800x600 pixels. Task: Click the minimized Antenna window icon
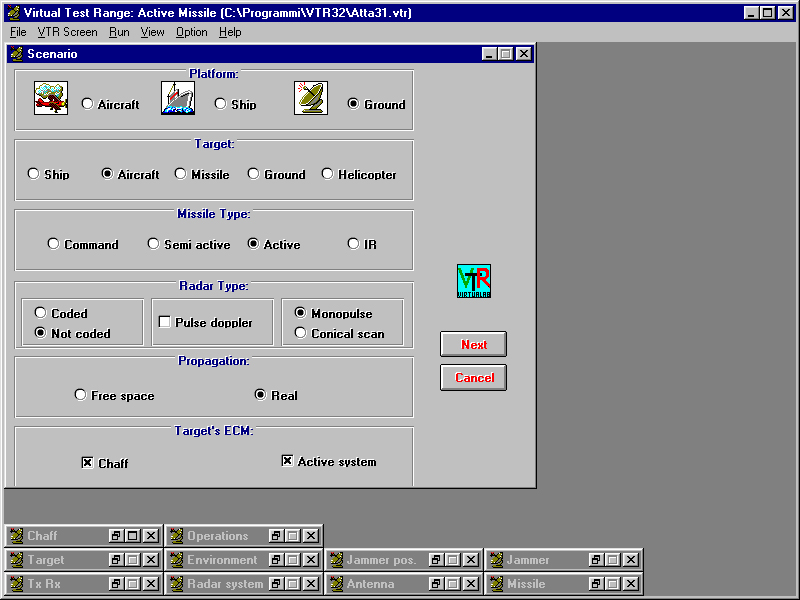click(336, 584)
